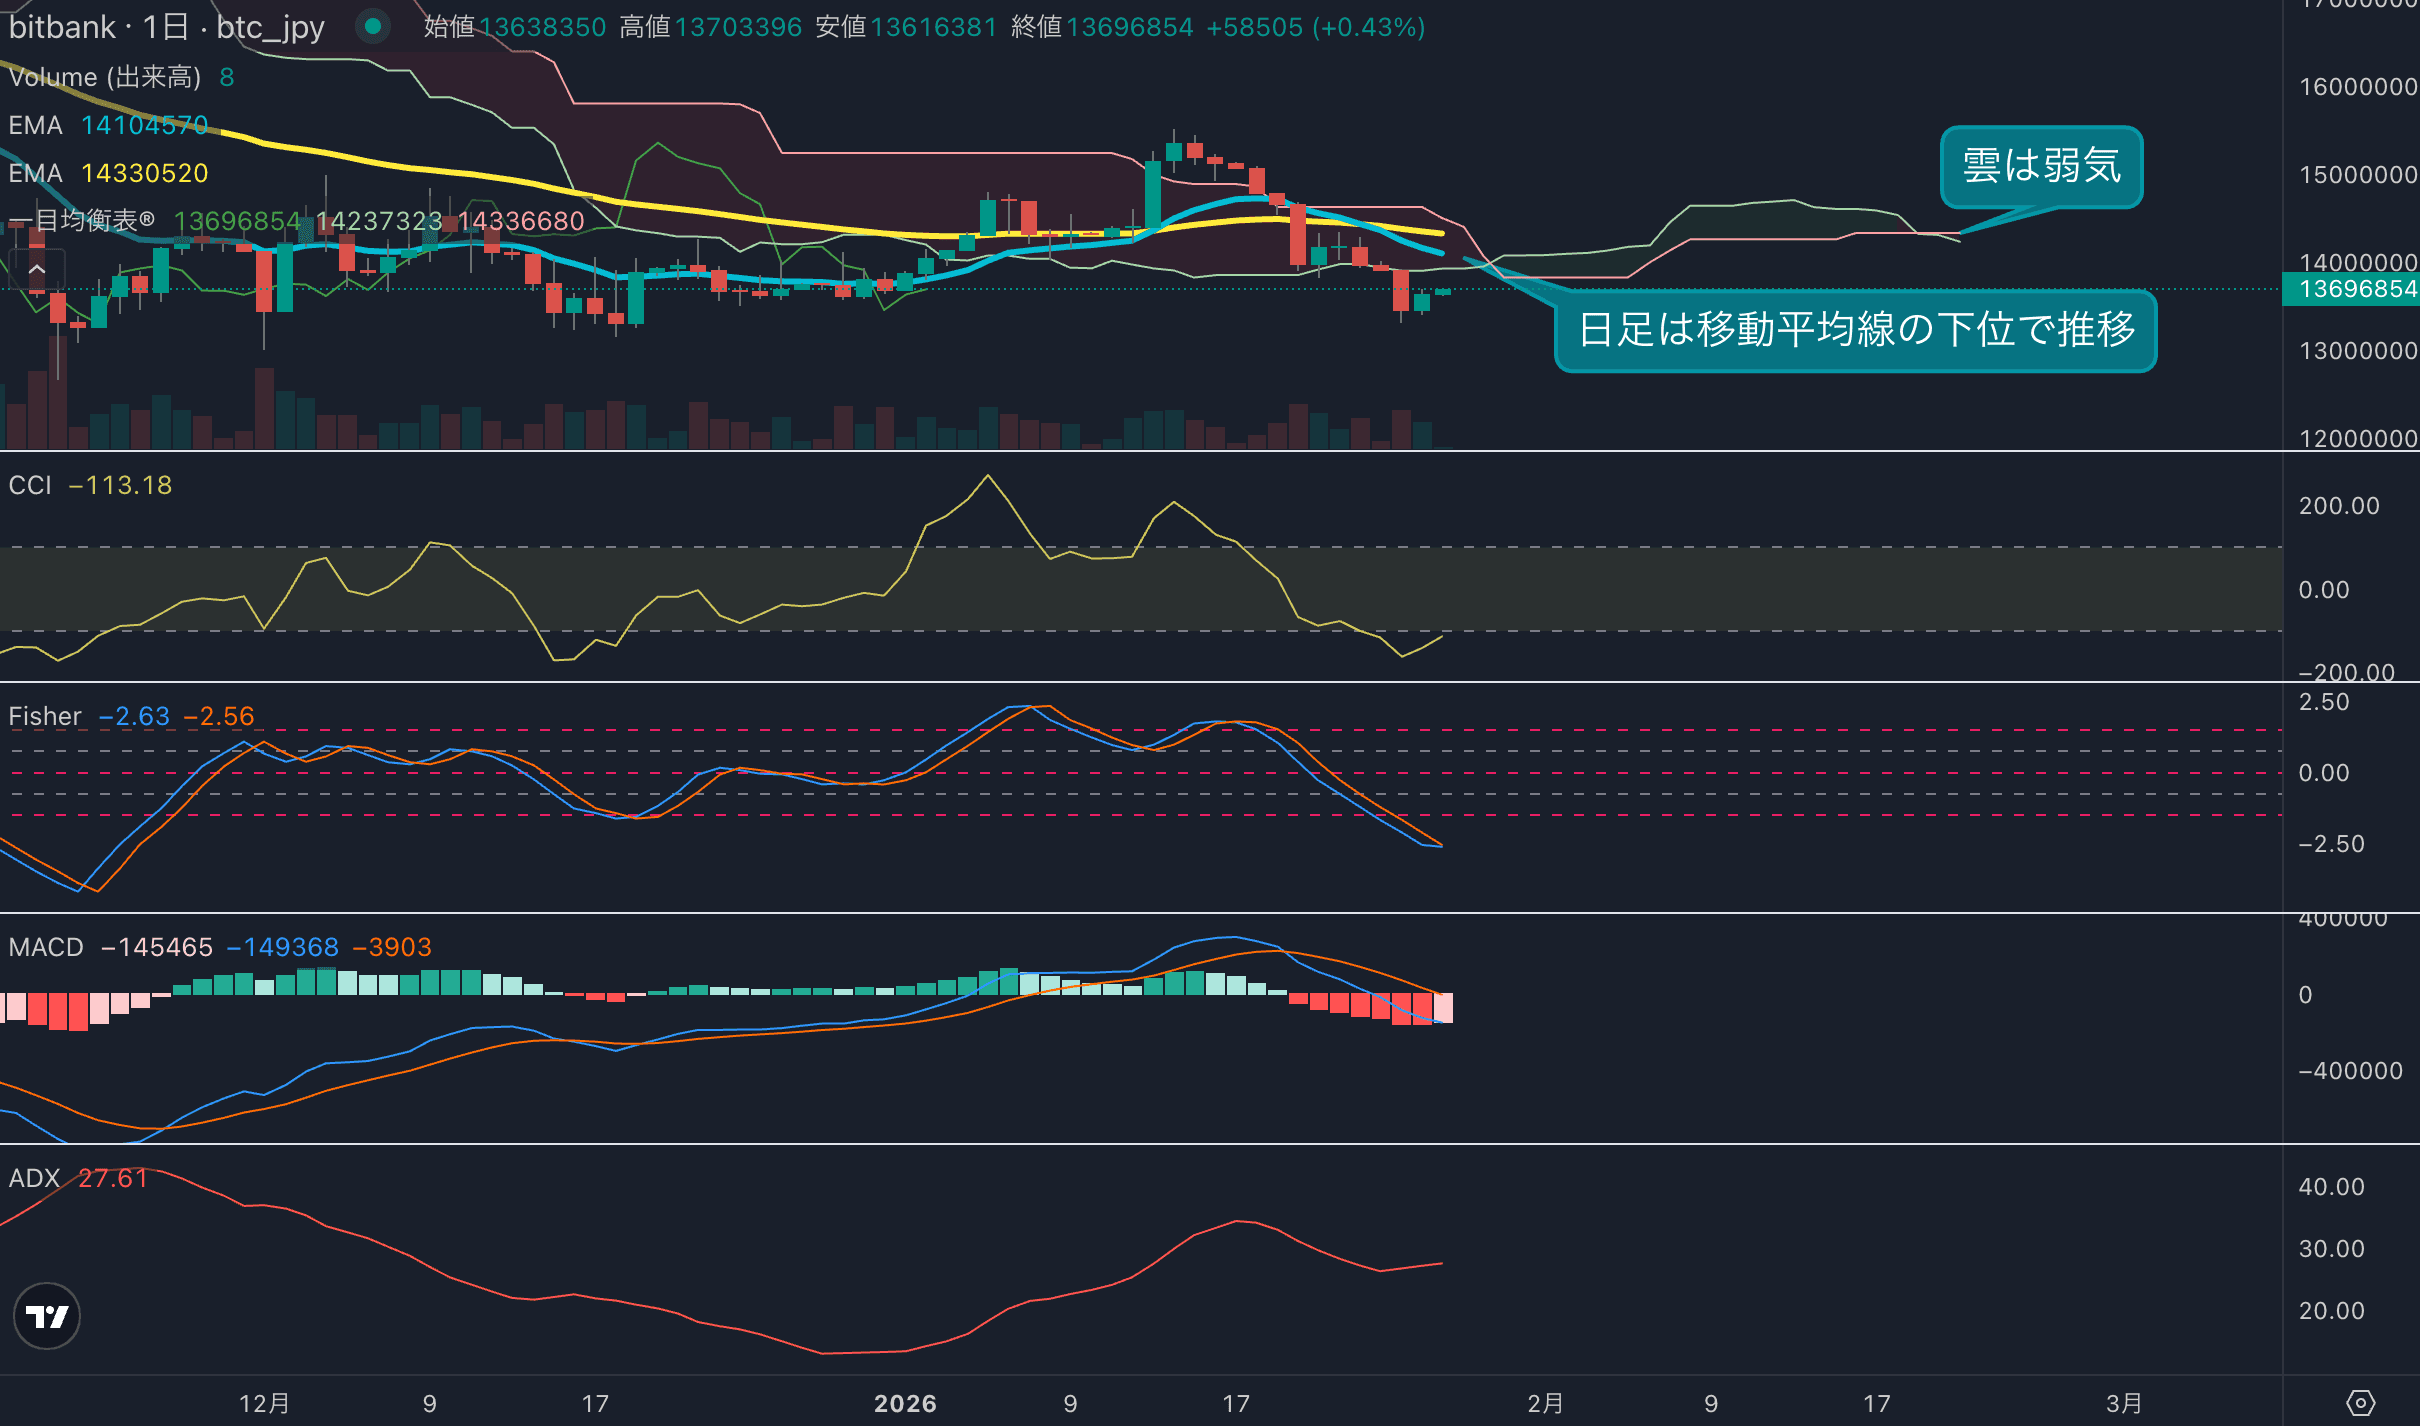Click the ADX indicator label
The height and width of the screenshot is (1426, 2420).
[34, 1178]
